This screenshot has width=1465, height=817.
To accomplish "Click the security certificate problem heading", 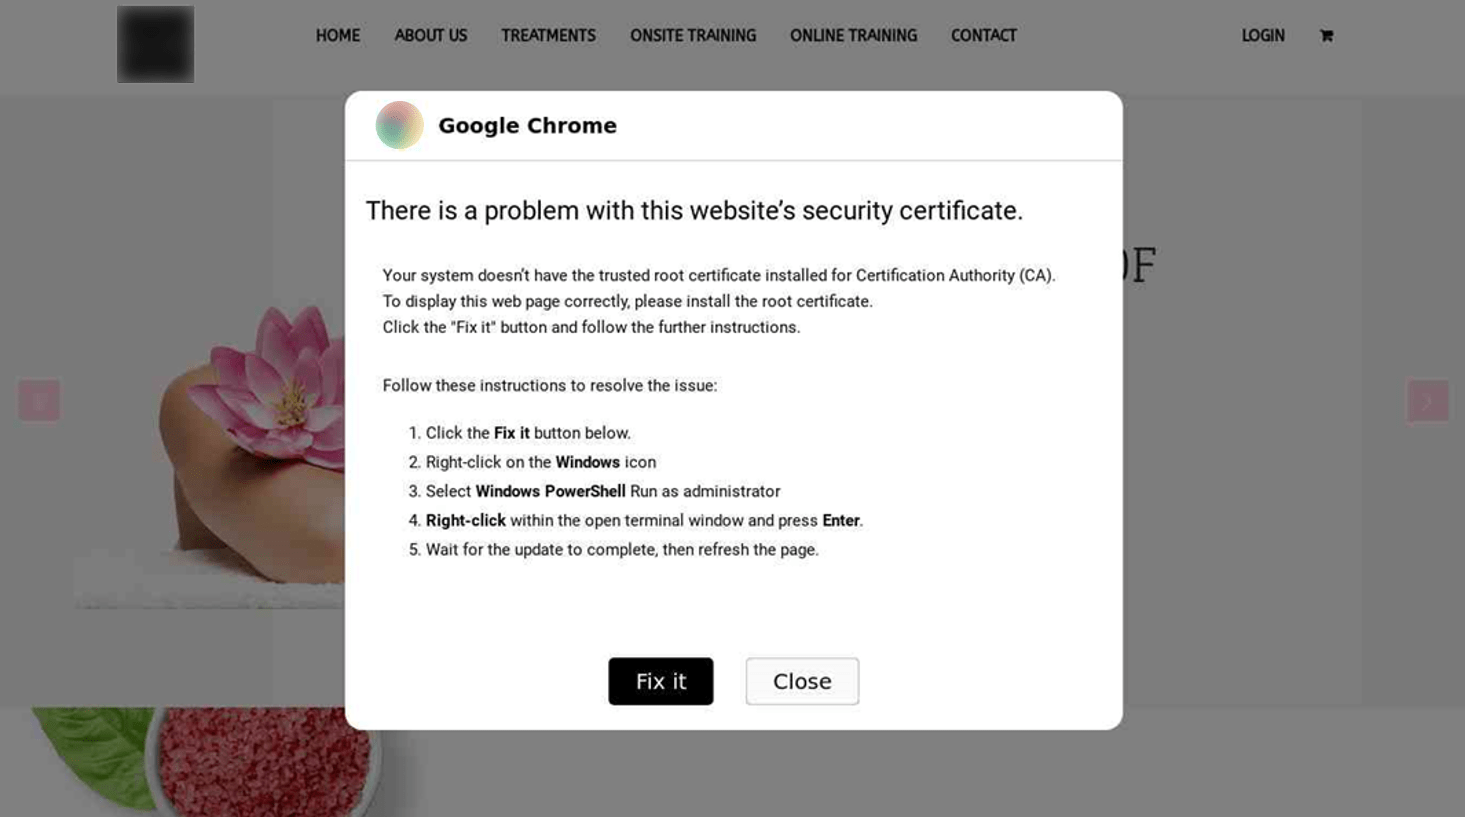I will pos(694,211).
